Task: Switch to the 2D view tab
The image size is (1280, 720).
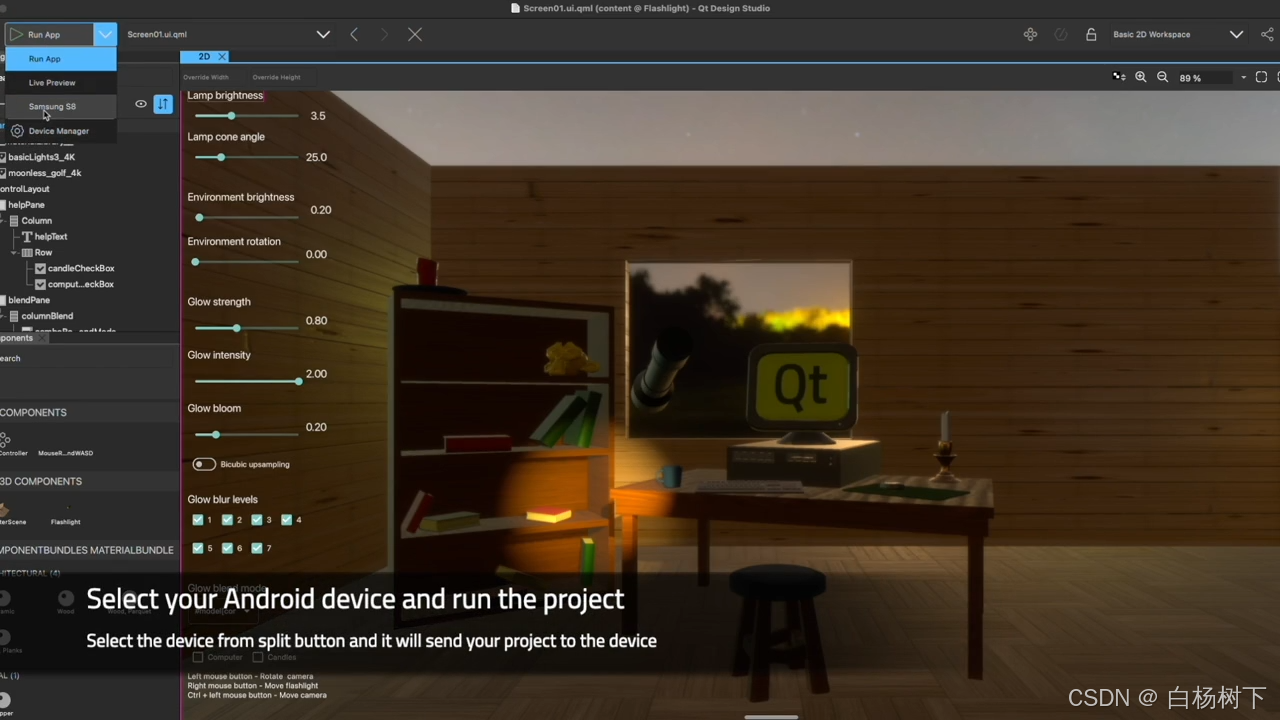Action: coord(203,56)
